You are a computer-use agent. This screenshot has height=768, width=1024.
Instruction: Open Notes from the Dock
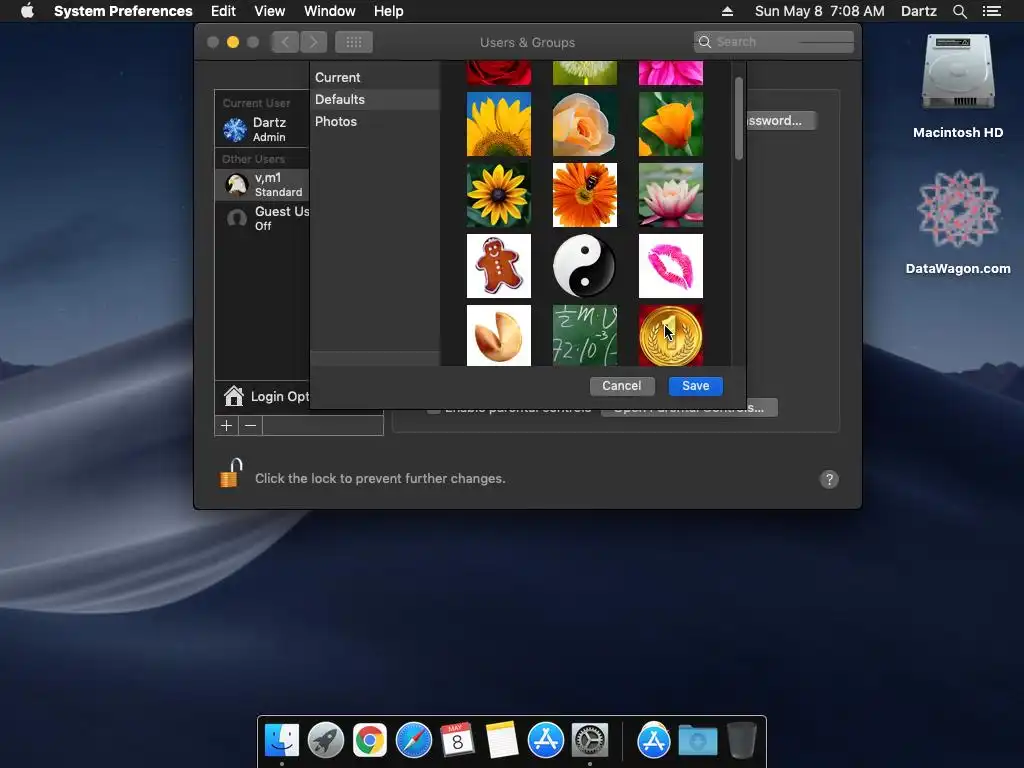[x=502, y=741]
